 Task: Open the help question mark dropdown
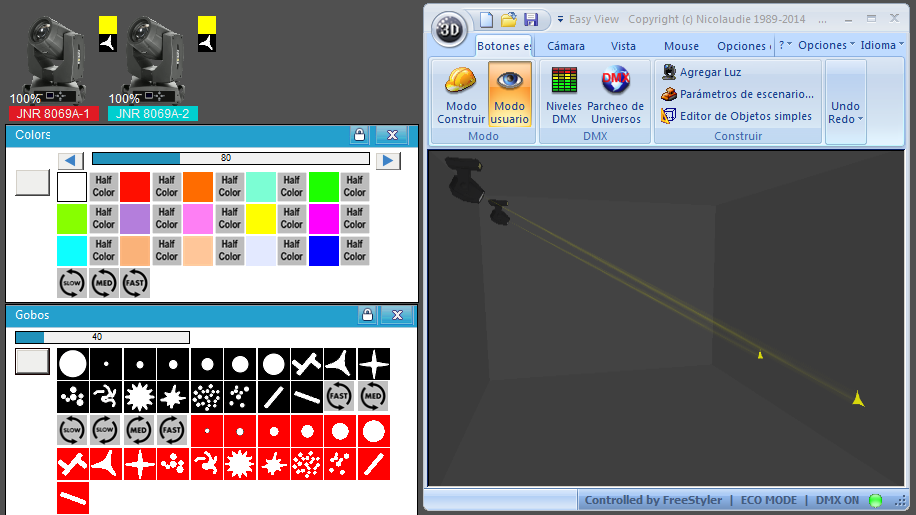(785, 45)
